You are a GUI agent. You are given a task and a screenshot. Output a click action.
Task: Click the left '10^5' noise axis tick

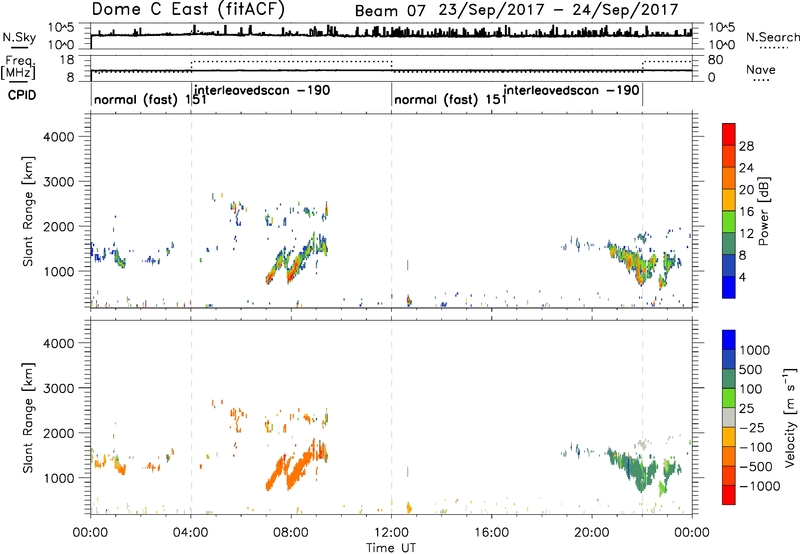[x=61, y=27]
